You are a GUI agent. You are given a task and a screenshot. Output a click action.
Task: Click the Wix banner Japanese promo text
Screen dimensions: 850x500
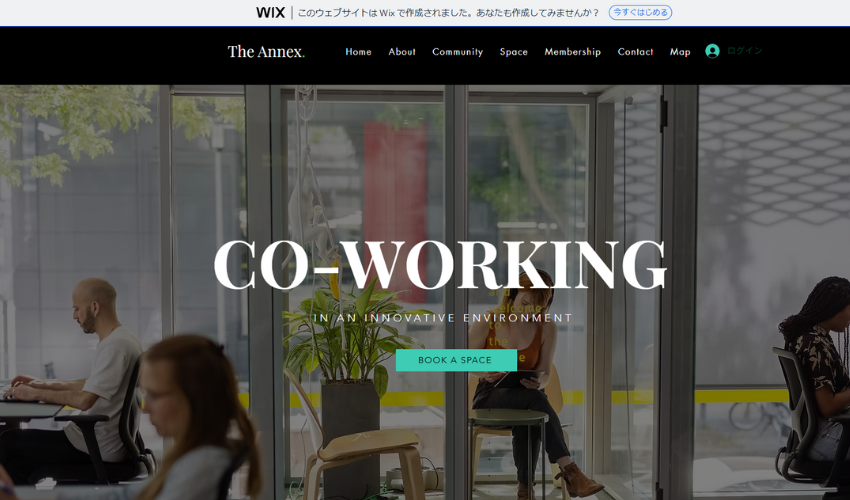[x=449, y=12]
